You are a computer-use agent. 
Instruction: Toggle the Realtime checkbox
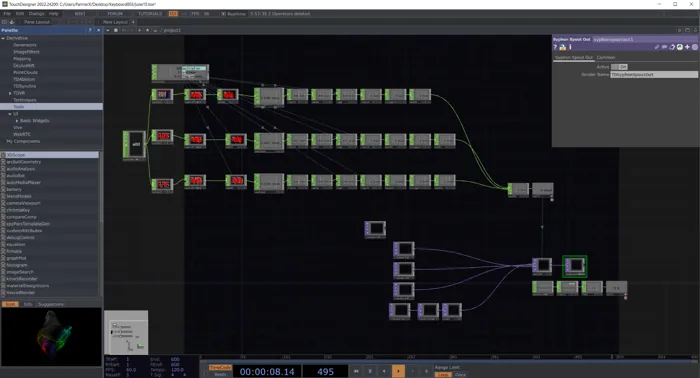click(x=224, y=14)
